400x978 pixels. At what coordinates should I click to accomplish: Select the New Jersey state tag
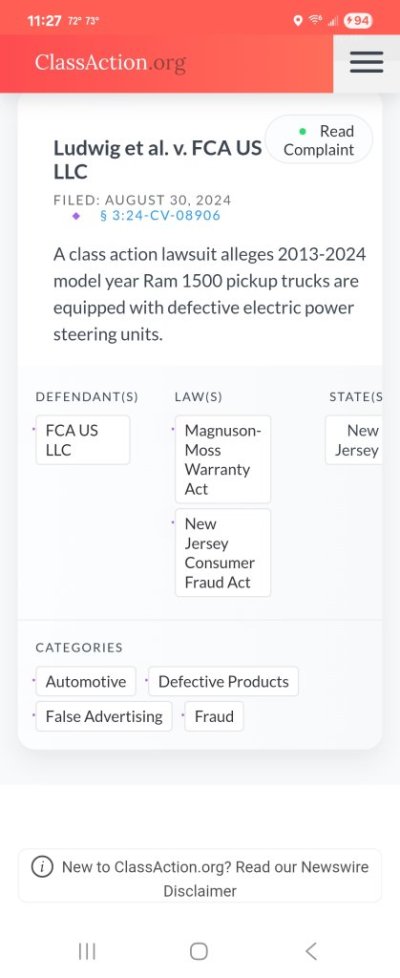click(x=354, y=440)
